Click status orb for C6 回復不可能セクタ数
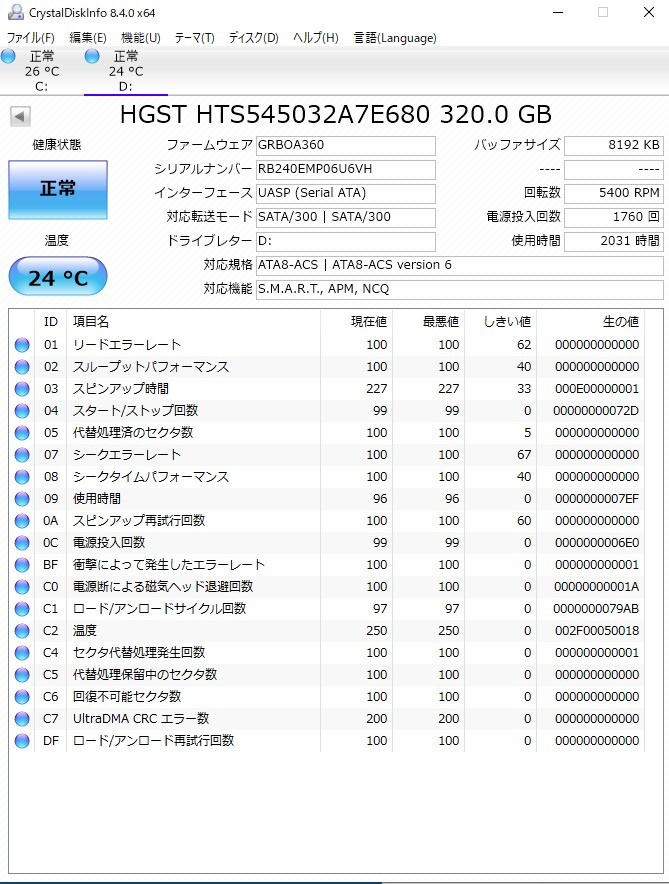 22,697
